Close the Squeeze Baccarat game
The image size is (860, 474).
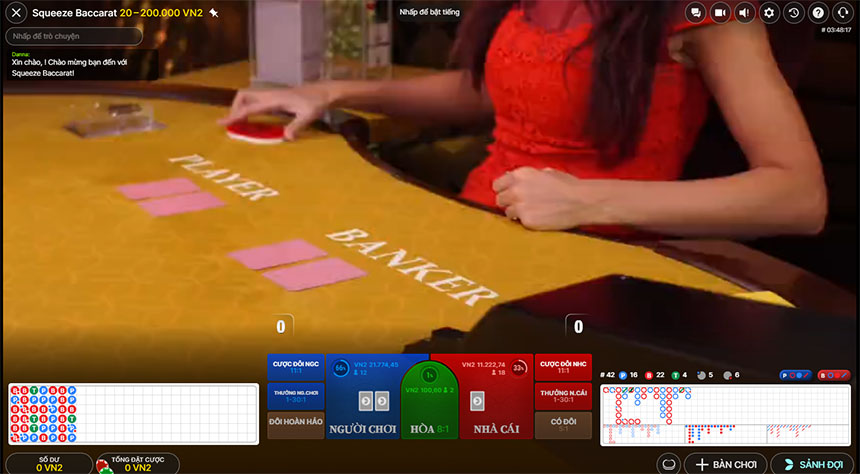tap(16, 13)
